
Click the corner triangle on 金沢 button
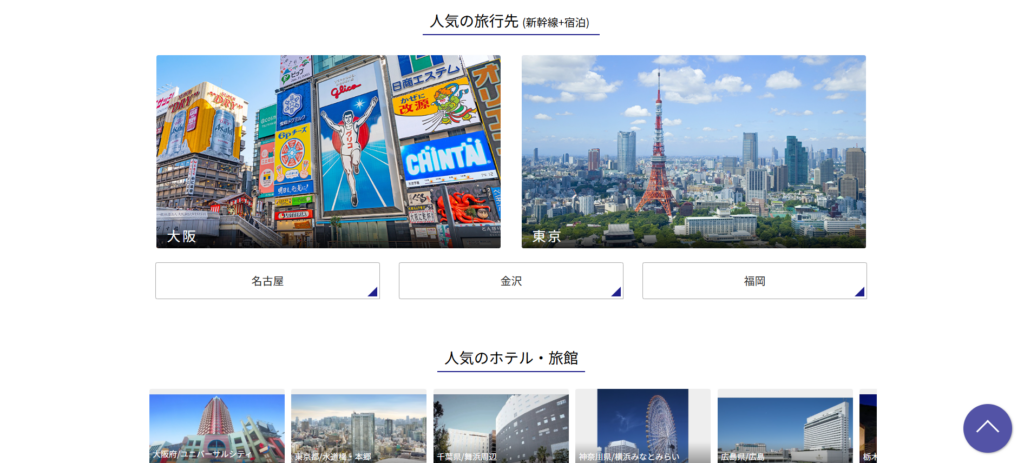coord(617,292)
